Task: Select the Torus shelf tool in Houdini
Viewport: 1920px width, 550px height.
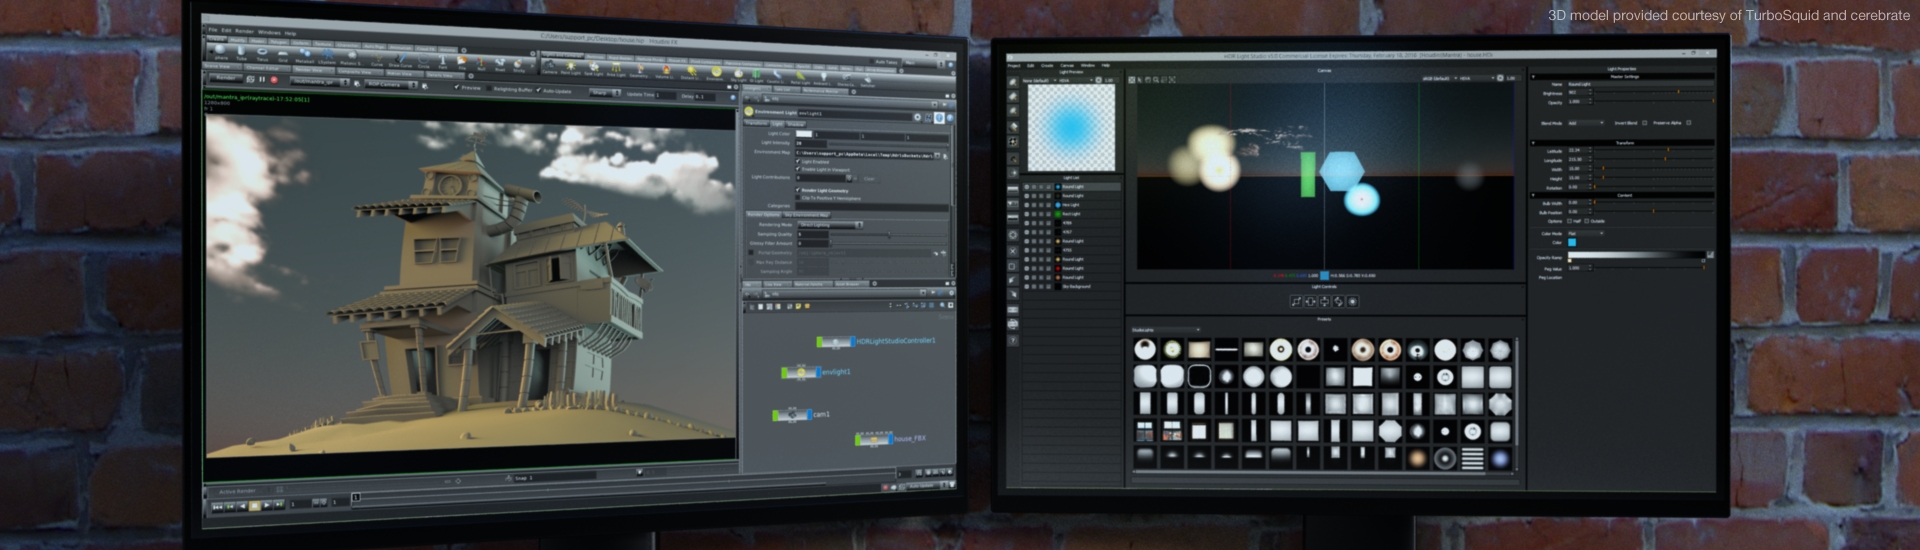Action: click(x=262, y=52)
